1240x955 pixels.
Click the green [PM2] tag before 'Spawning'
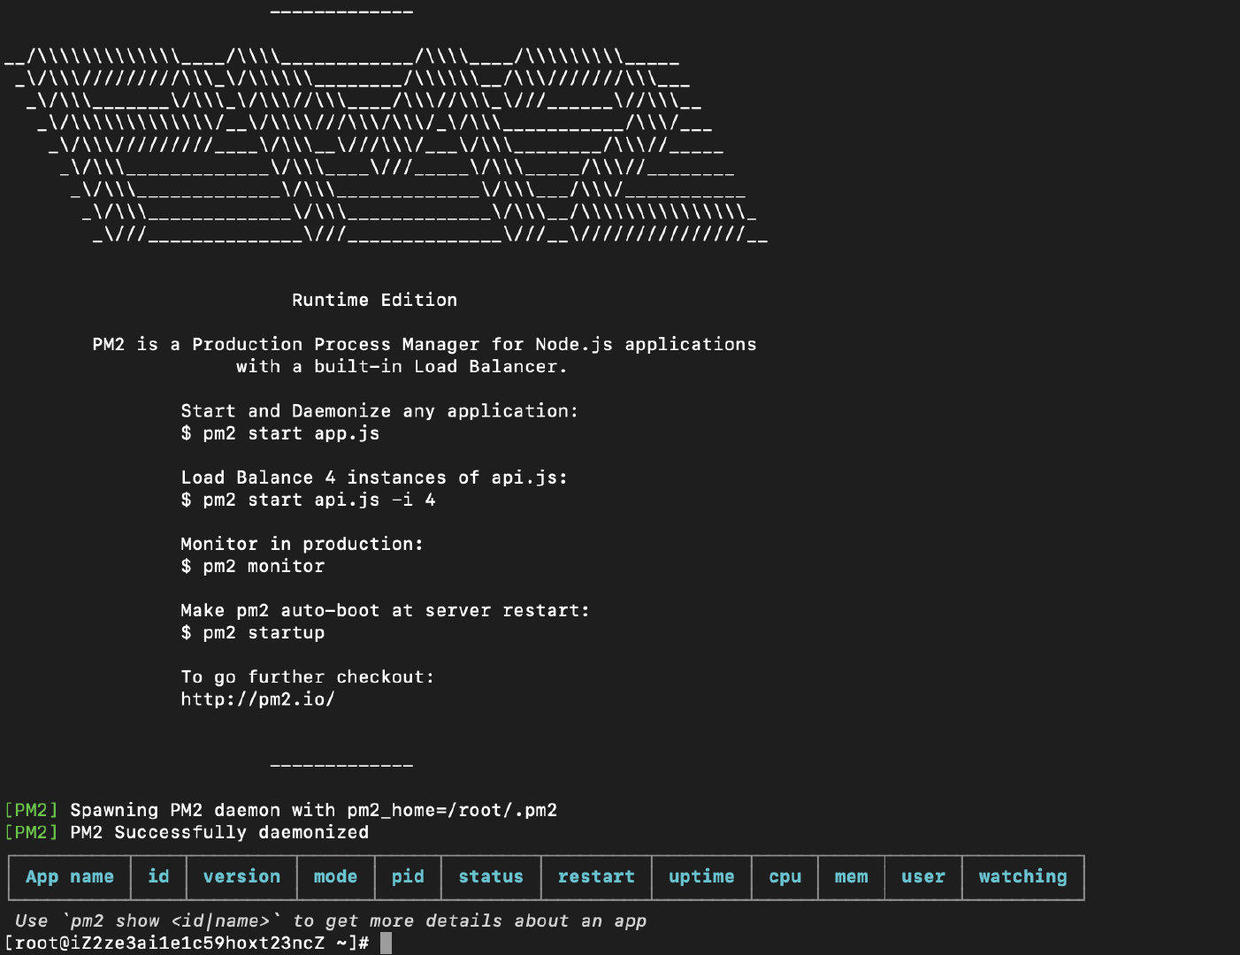click(x=31, y=810)
